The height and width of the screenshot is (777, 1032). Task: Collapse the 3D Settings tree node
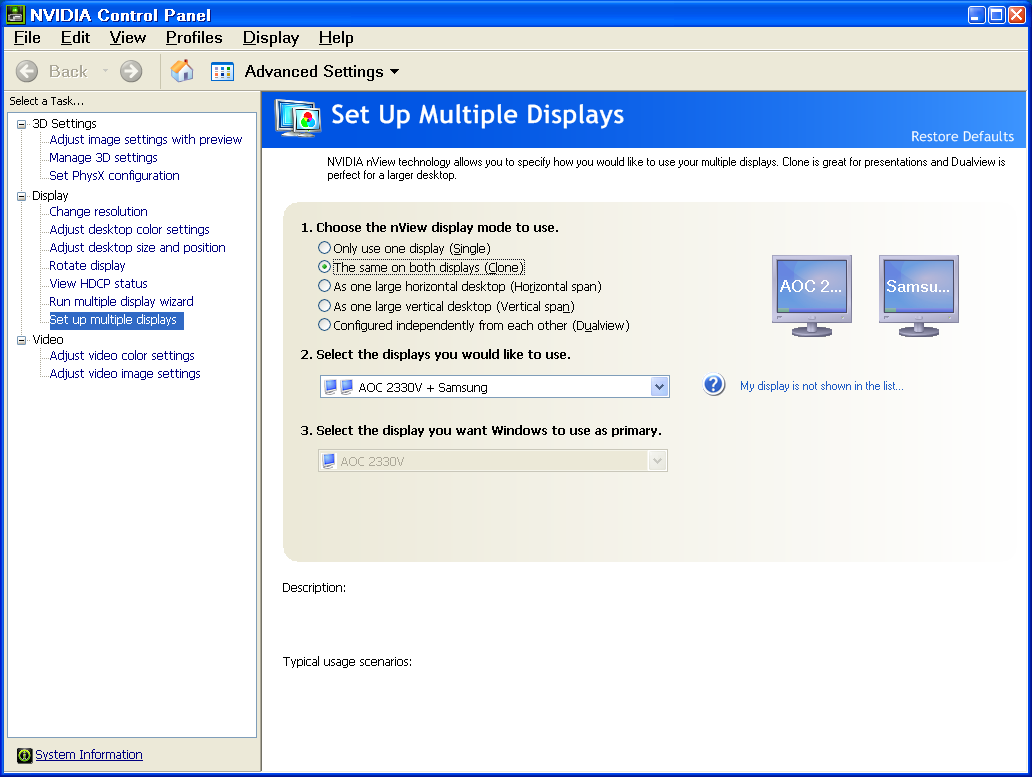coord(22,124)
